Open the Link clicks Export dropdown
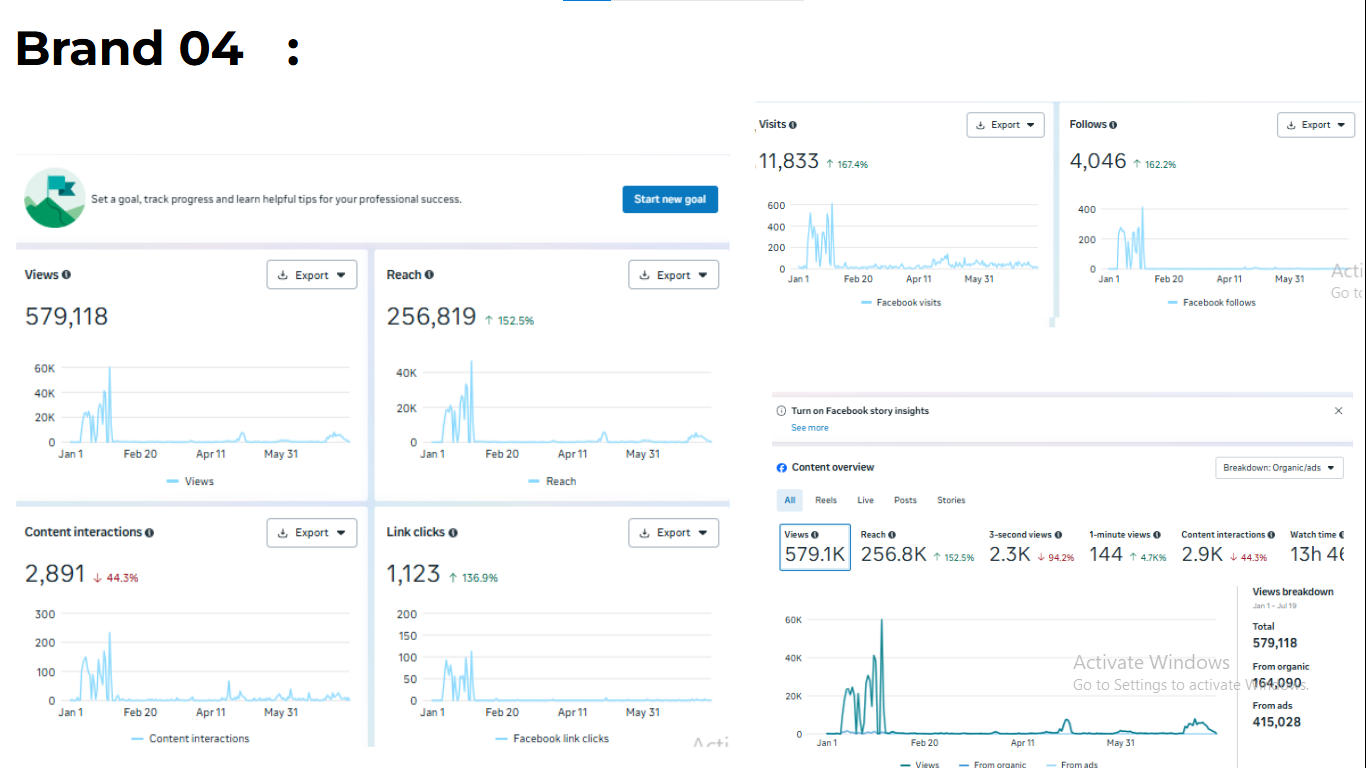 (674, 533)
